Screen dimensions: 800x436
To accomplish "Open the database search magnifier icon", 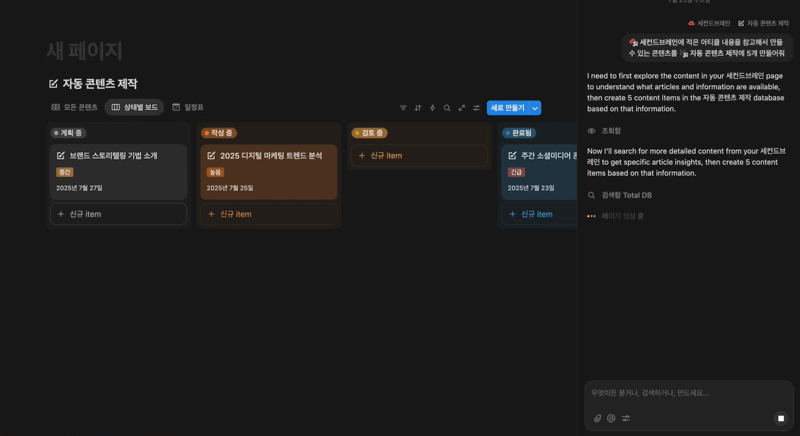I will pos(447,108).
